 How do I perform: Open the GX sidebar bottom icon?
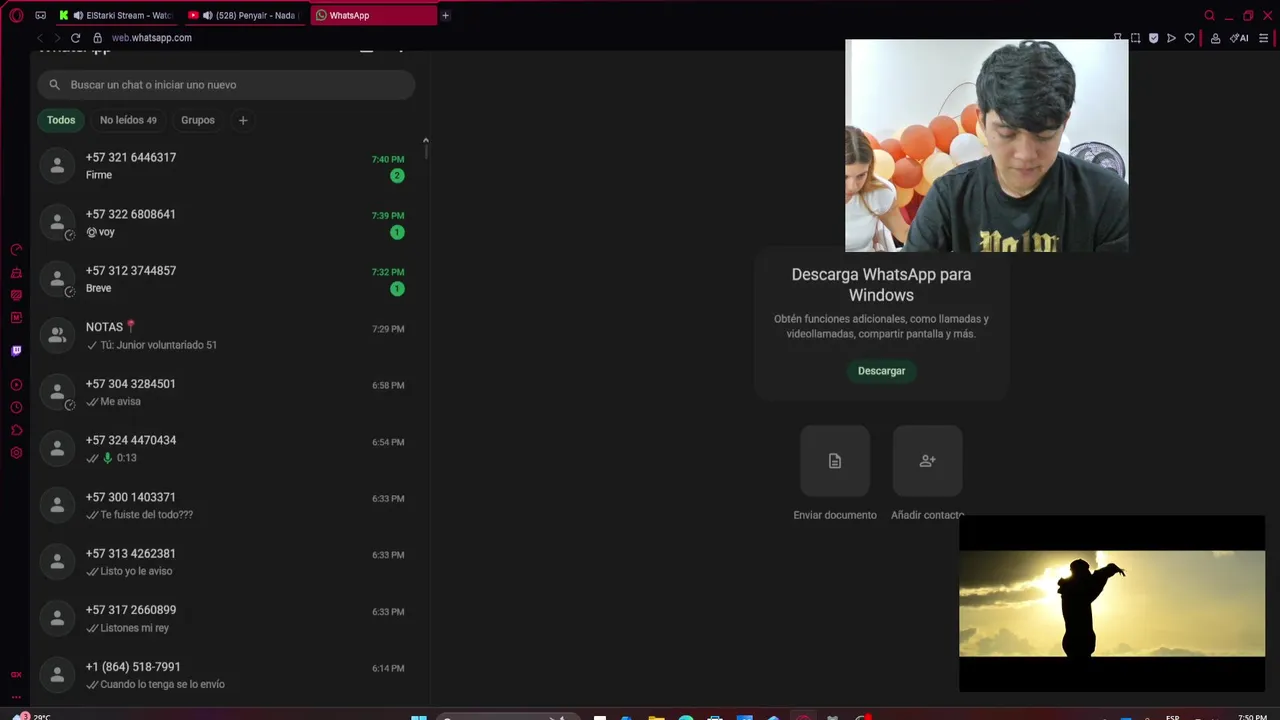[x=16, y=675]
